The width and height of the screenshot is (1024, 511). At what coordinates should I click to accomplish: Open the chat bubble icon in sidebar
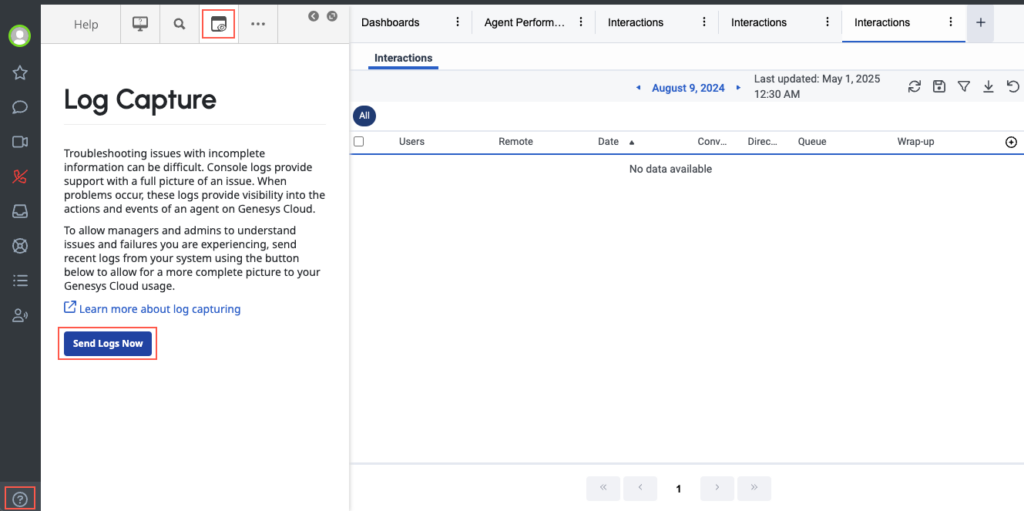[20, 107]
